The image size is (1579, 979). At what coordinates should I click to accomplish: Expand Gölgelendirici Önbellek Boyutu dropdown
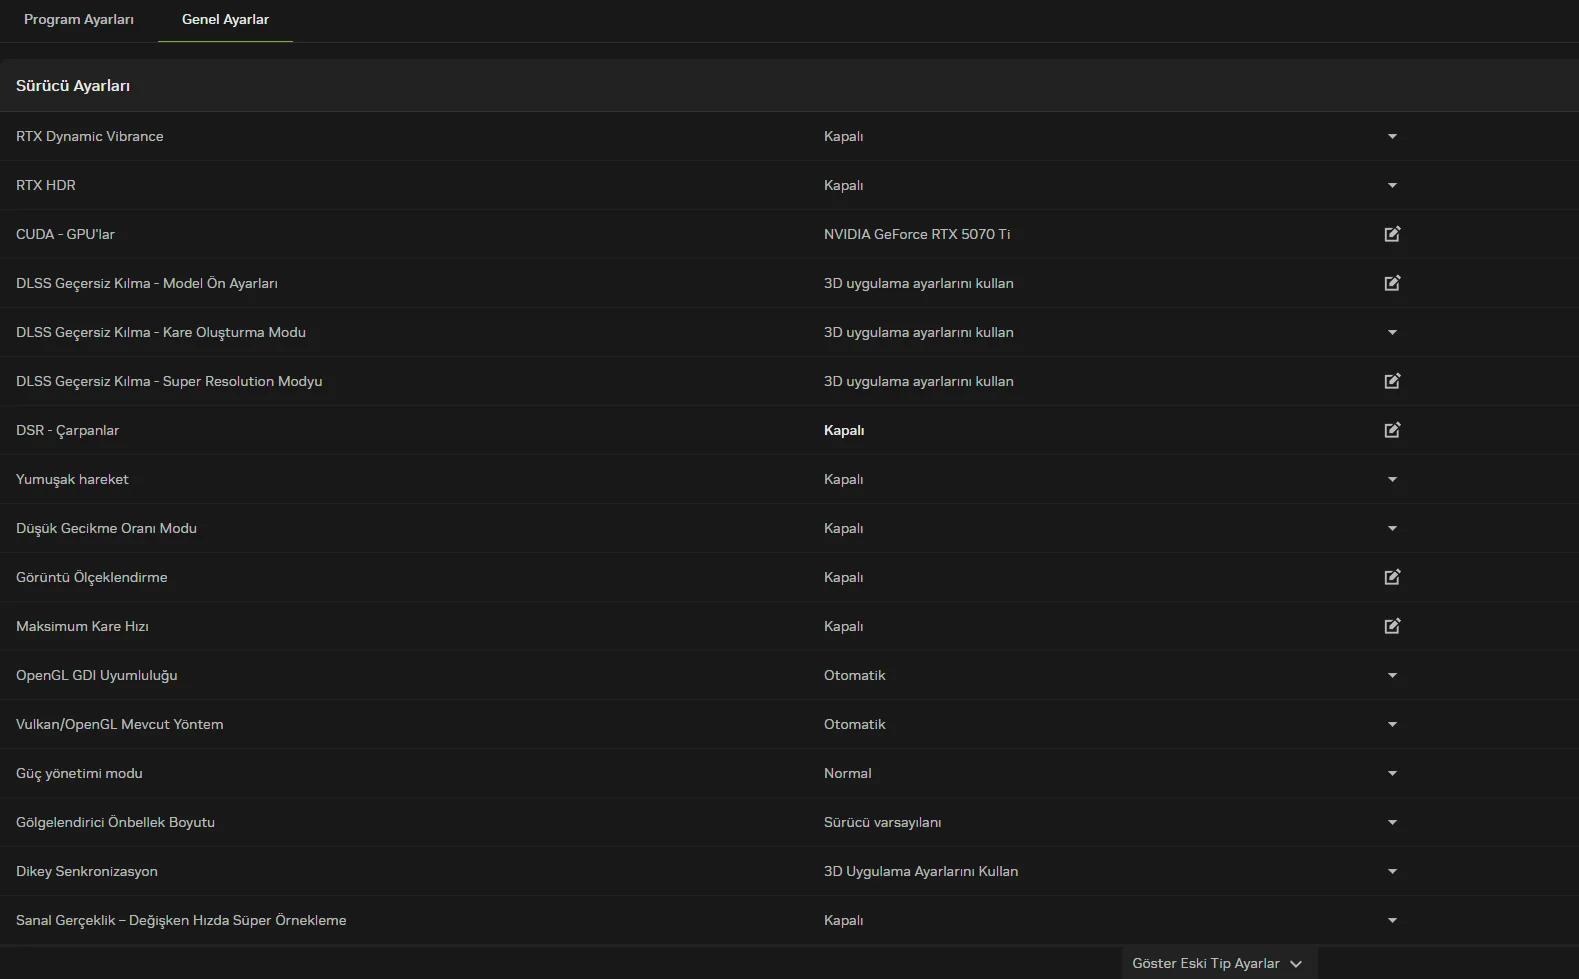(x=1392, y=822)
